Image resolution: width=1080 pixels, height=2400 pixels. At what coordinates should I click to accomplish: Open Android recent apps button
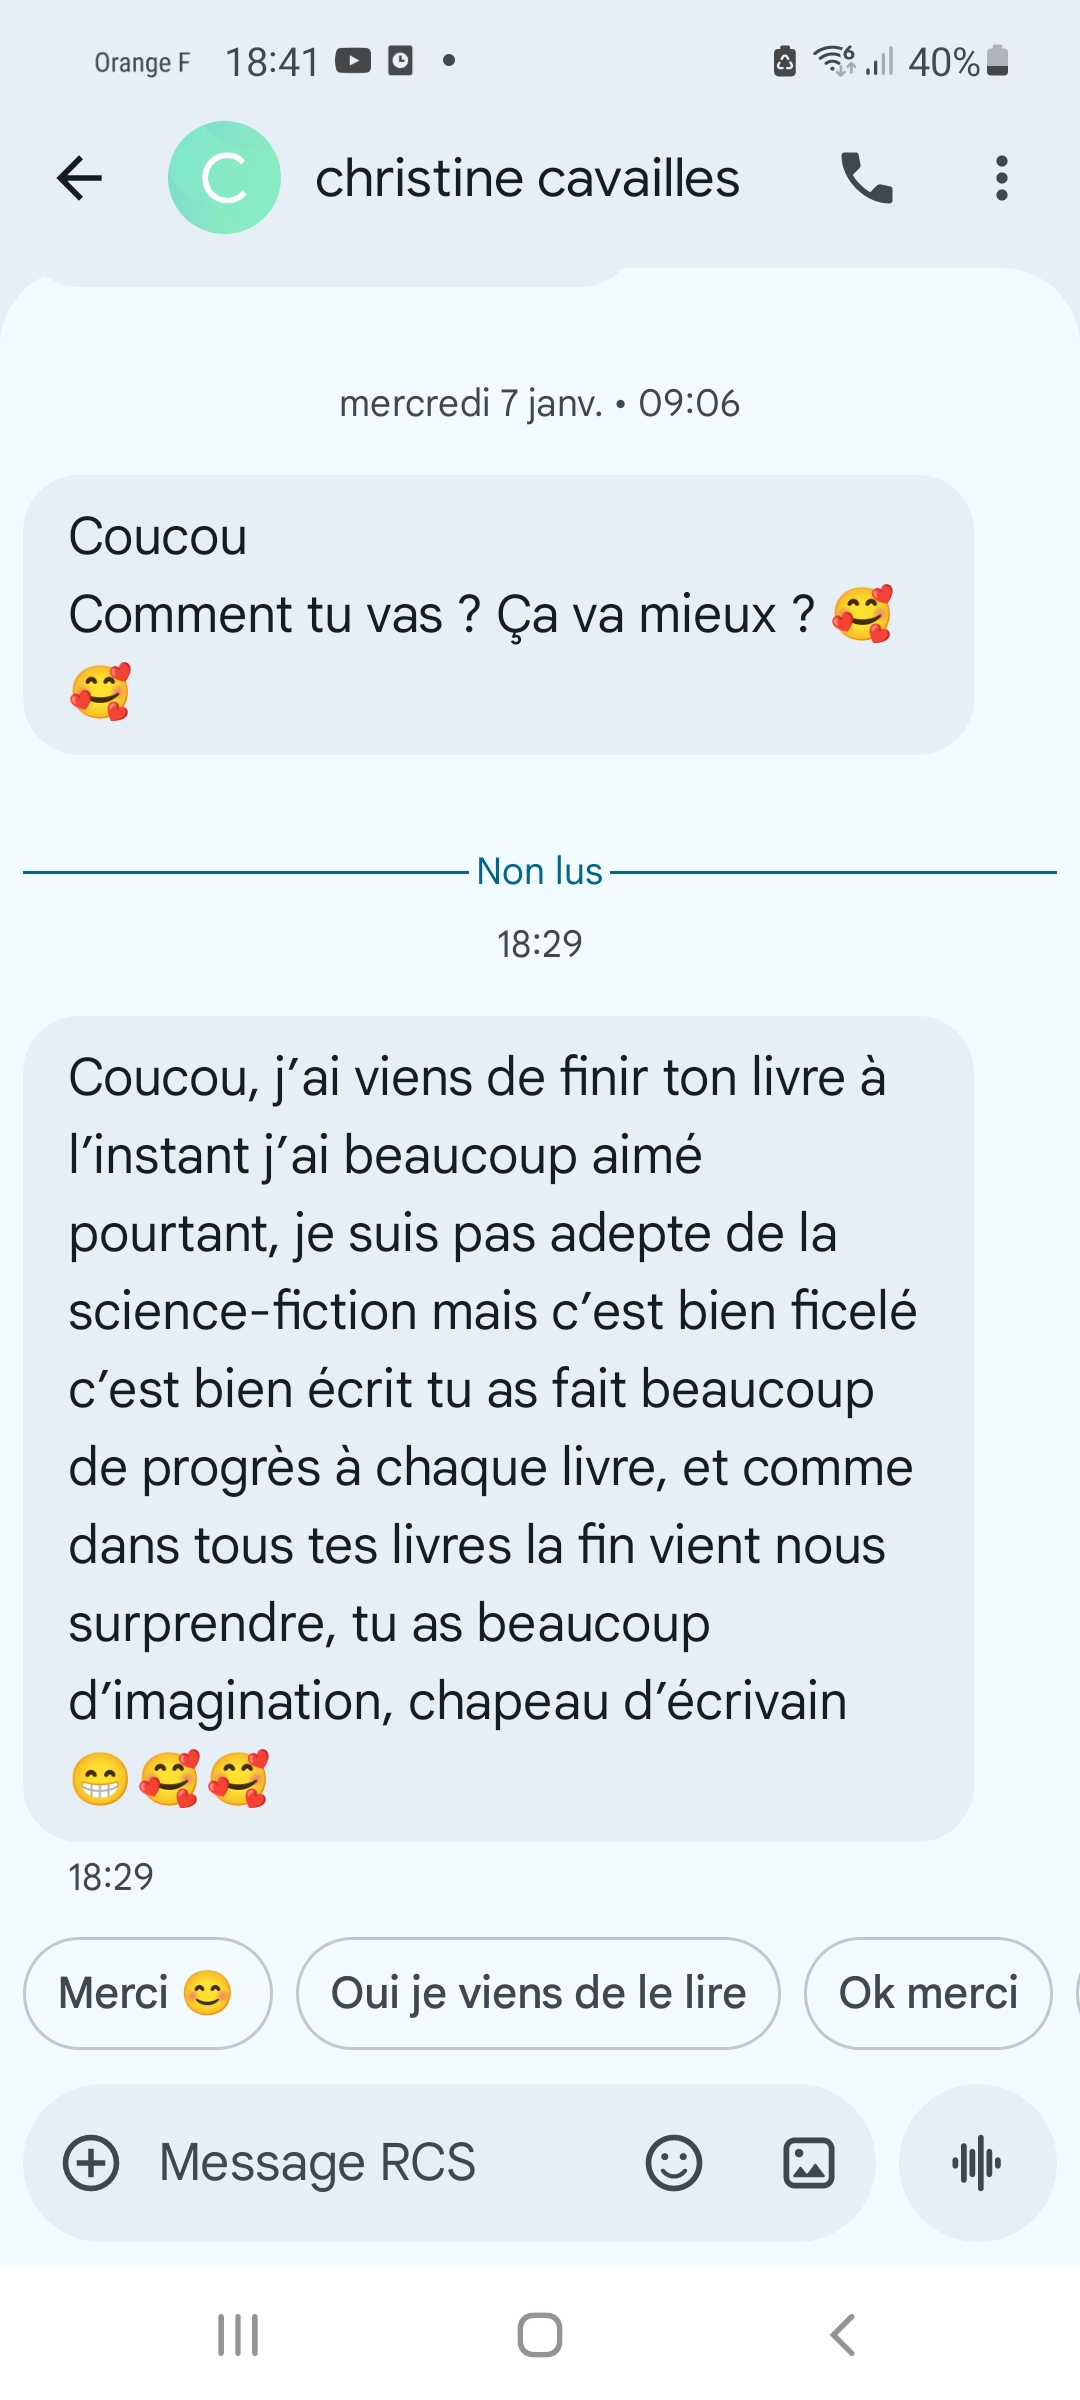tap(238, 2335)
